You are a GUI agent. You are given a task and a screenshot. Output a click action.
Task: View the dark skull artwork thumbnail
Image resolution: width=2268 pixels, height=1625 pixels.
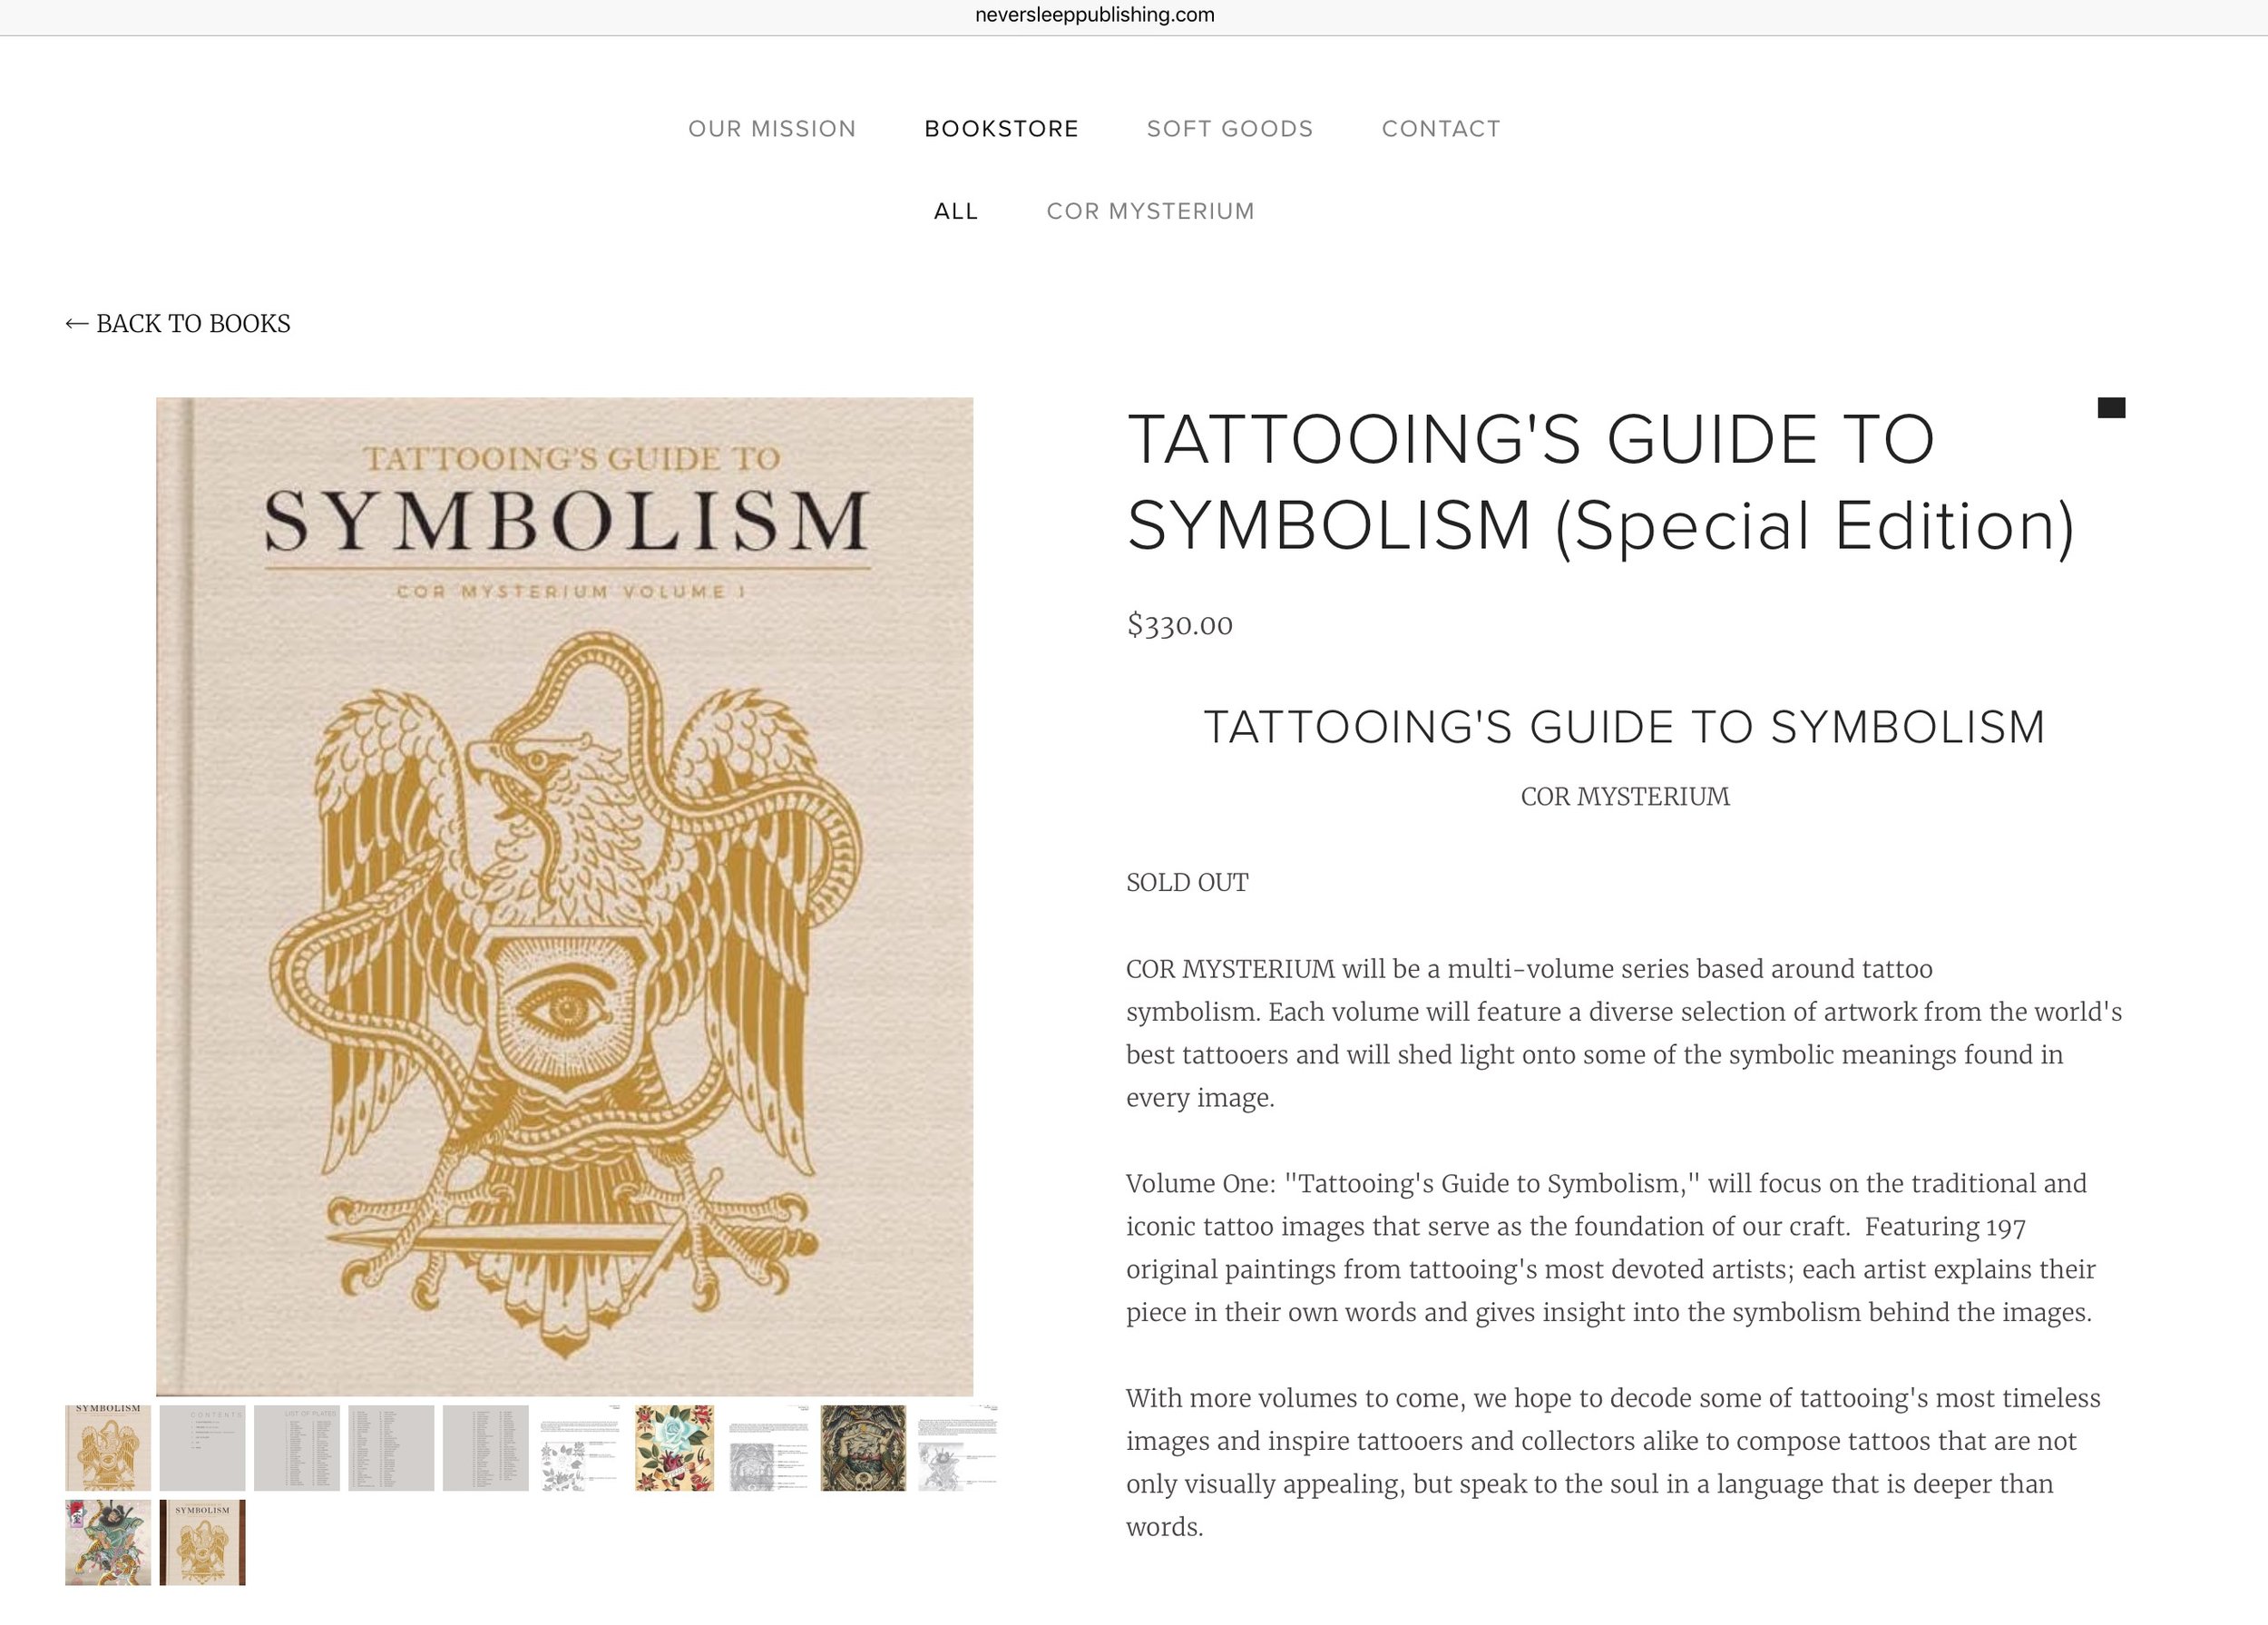(863, 1447)
